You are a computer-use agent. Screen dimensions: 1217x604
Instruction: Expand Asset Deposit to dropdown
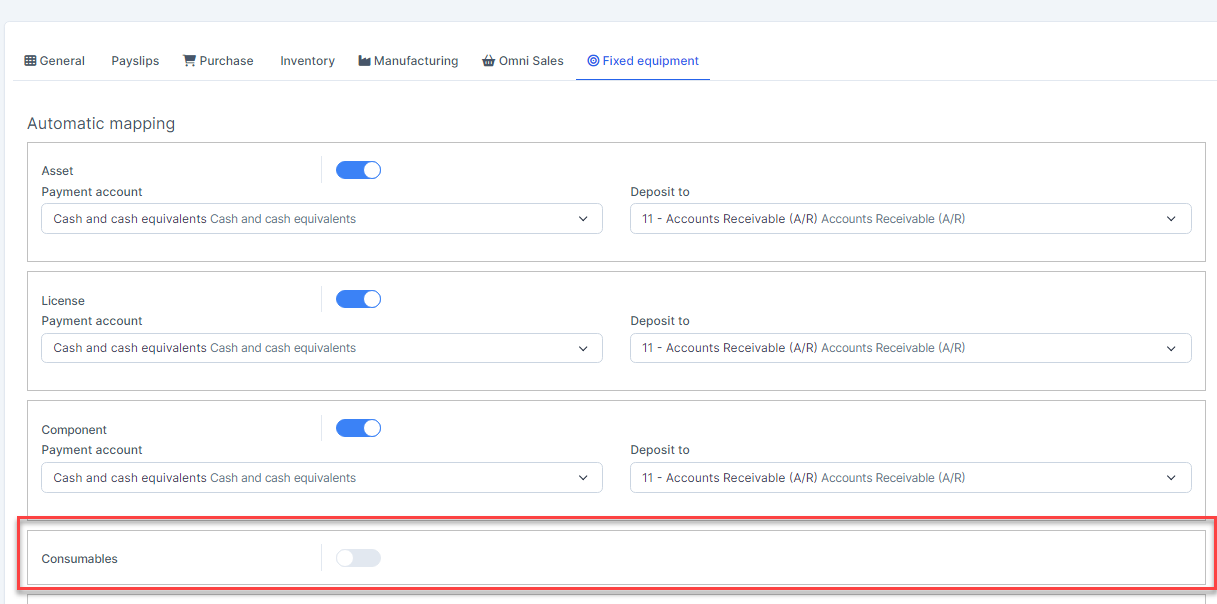tap(910, 219)
